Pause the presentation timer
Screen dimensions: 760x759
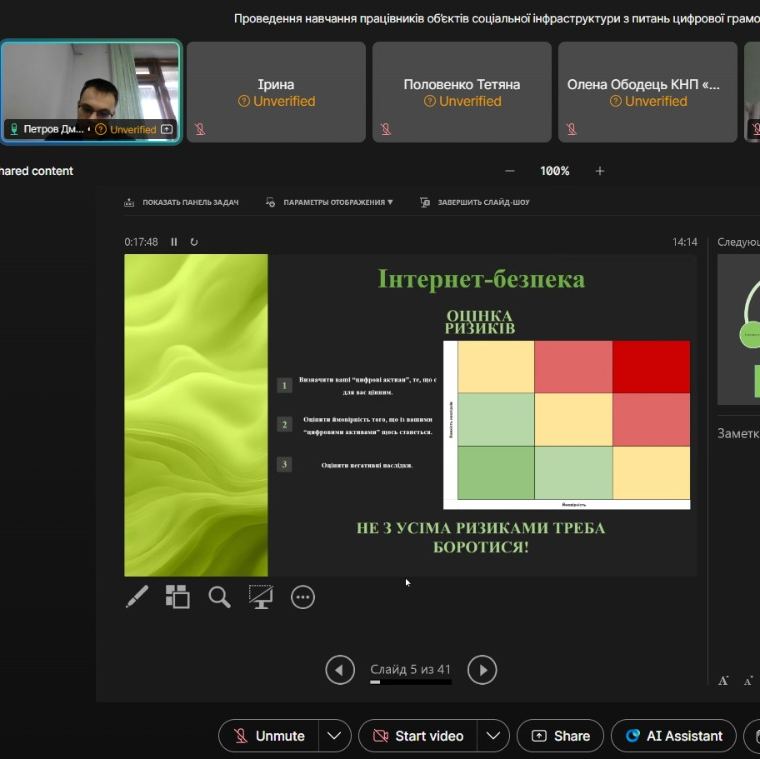pyautogui.click(x=174, y=242)
